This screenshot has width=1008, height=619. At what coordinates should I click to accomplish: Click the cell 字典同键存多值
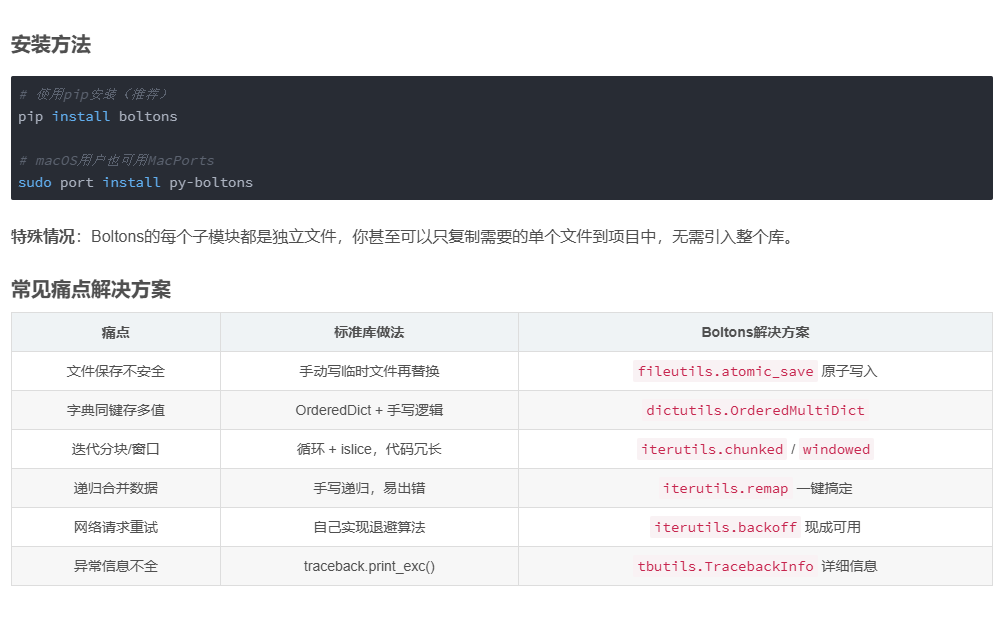pos(116,410)
